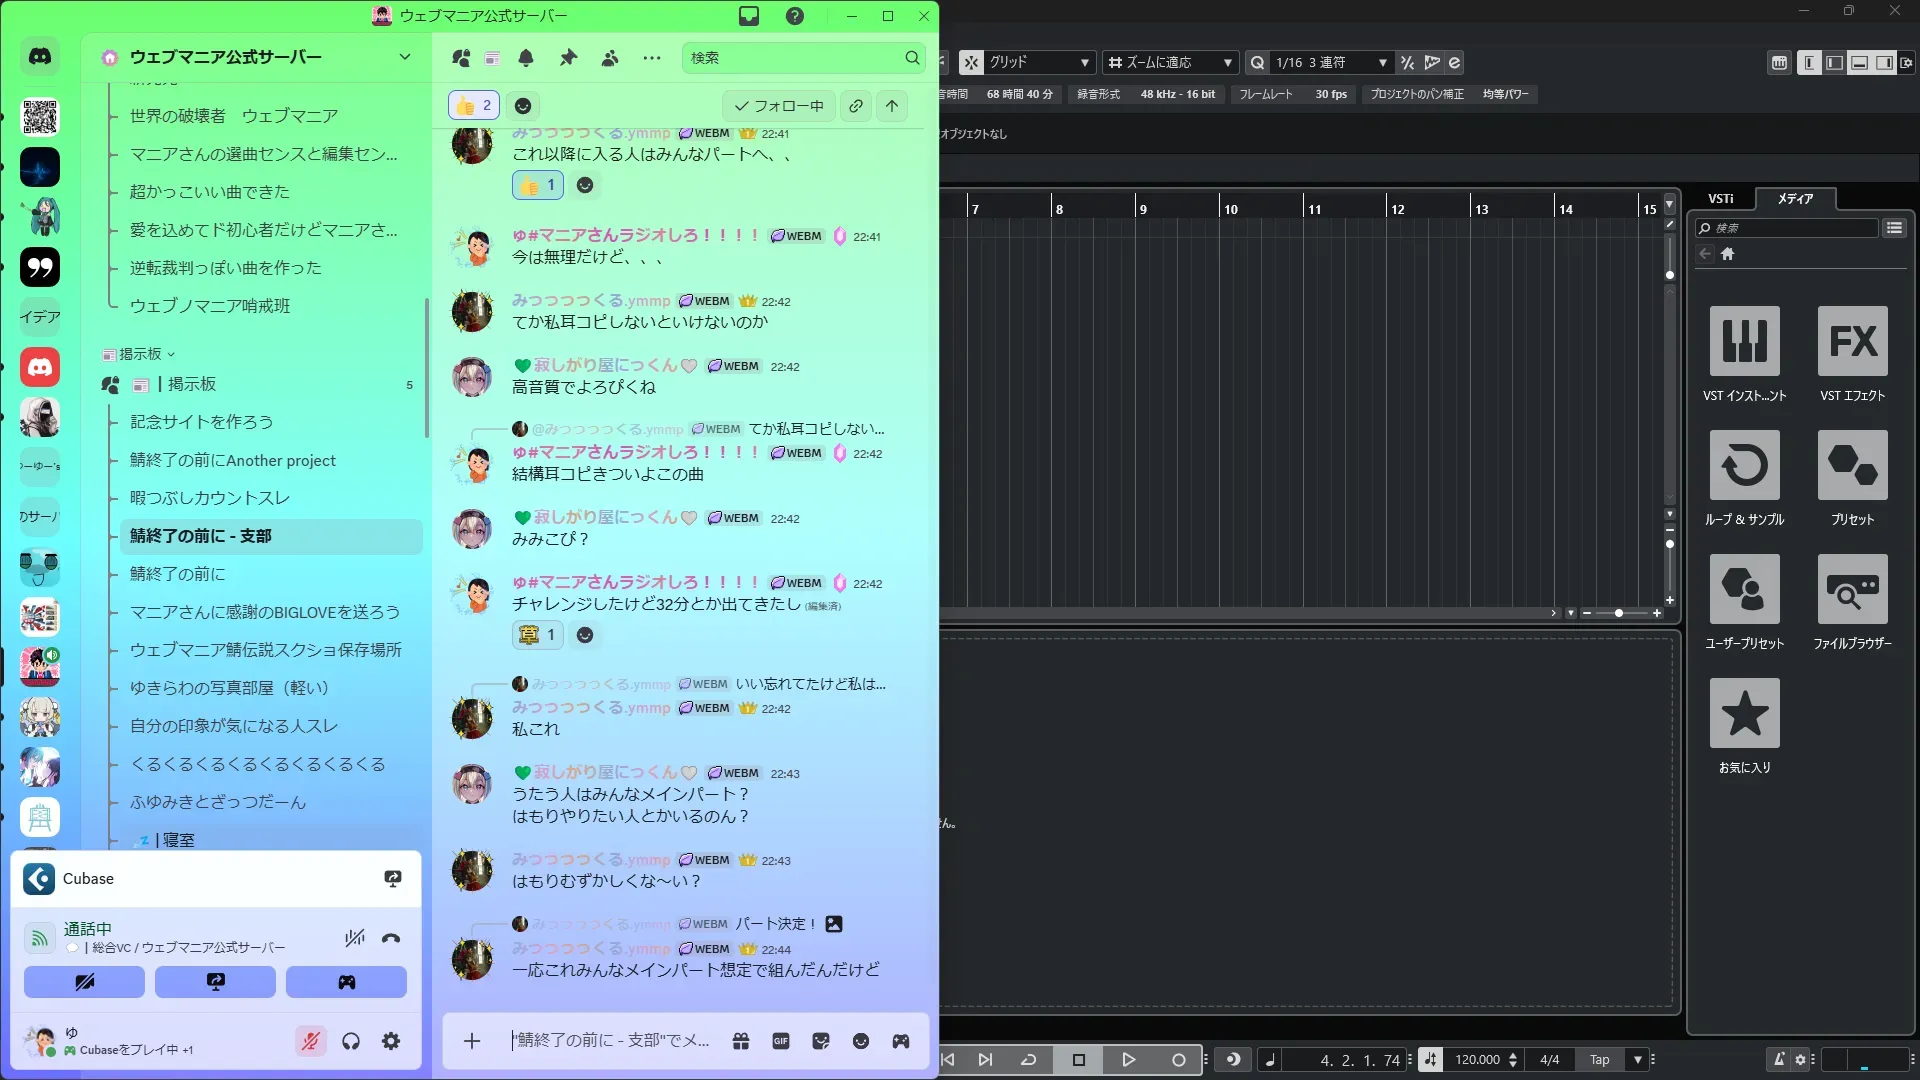The width and height of the screenshot is (1920, 1080).
Task: Toggle camera button in voice panel
Action: point(84,982)
